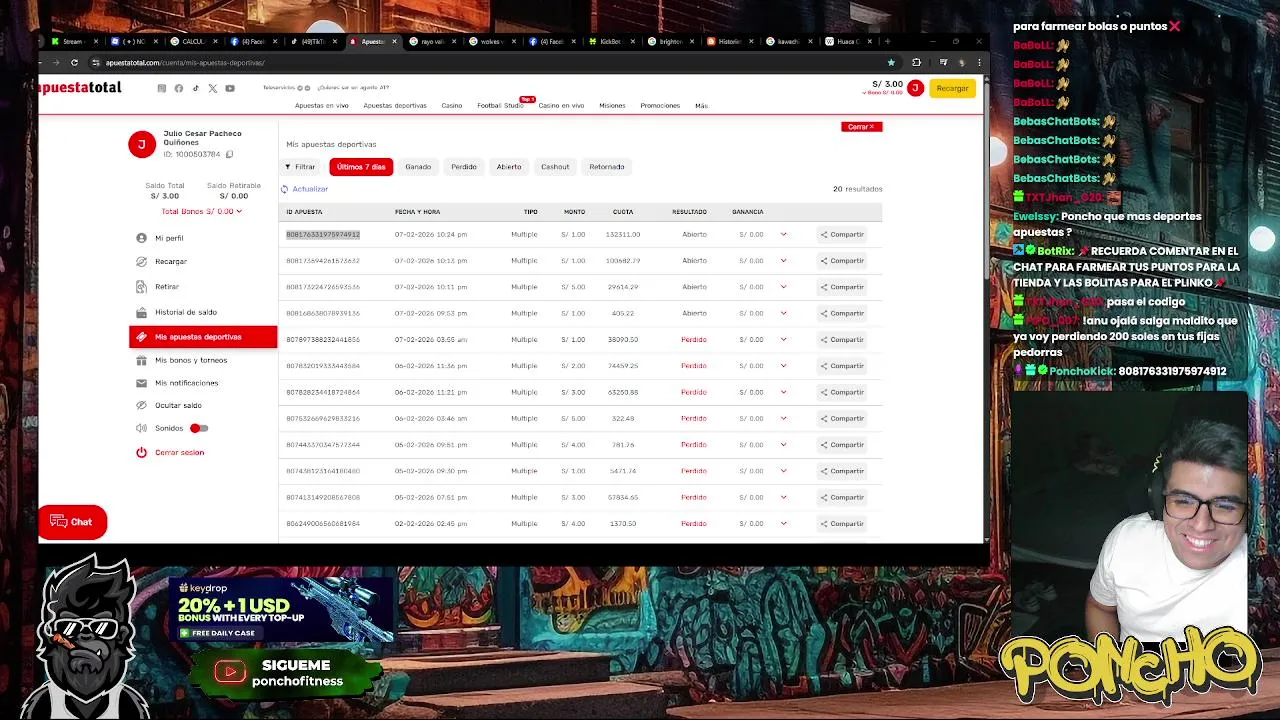The height and width of the screenshot is (720, 1280).
Task: Click the red J avatar in header
Action: point(915,88)
